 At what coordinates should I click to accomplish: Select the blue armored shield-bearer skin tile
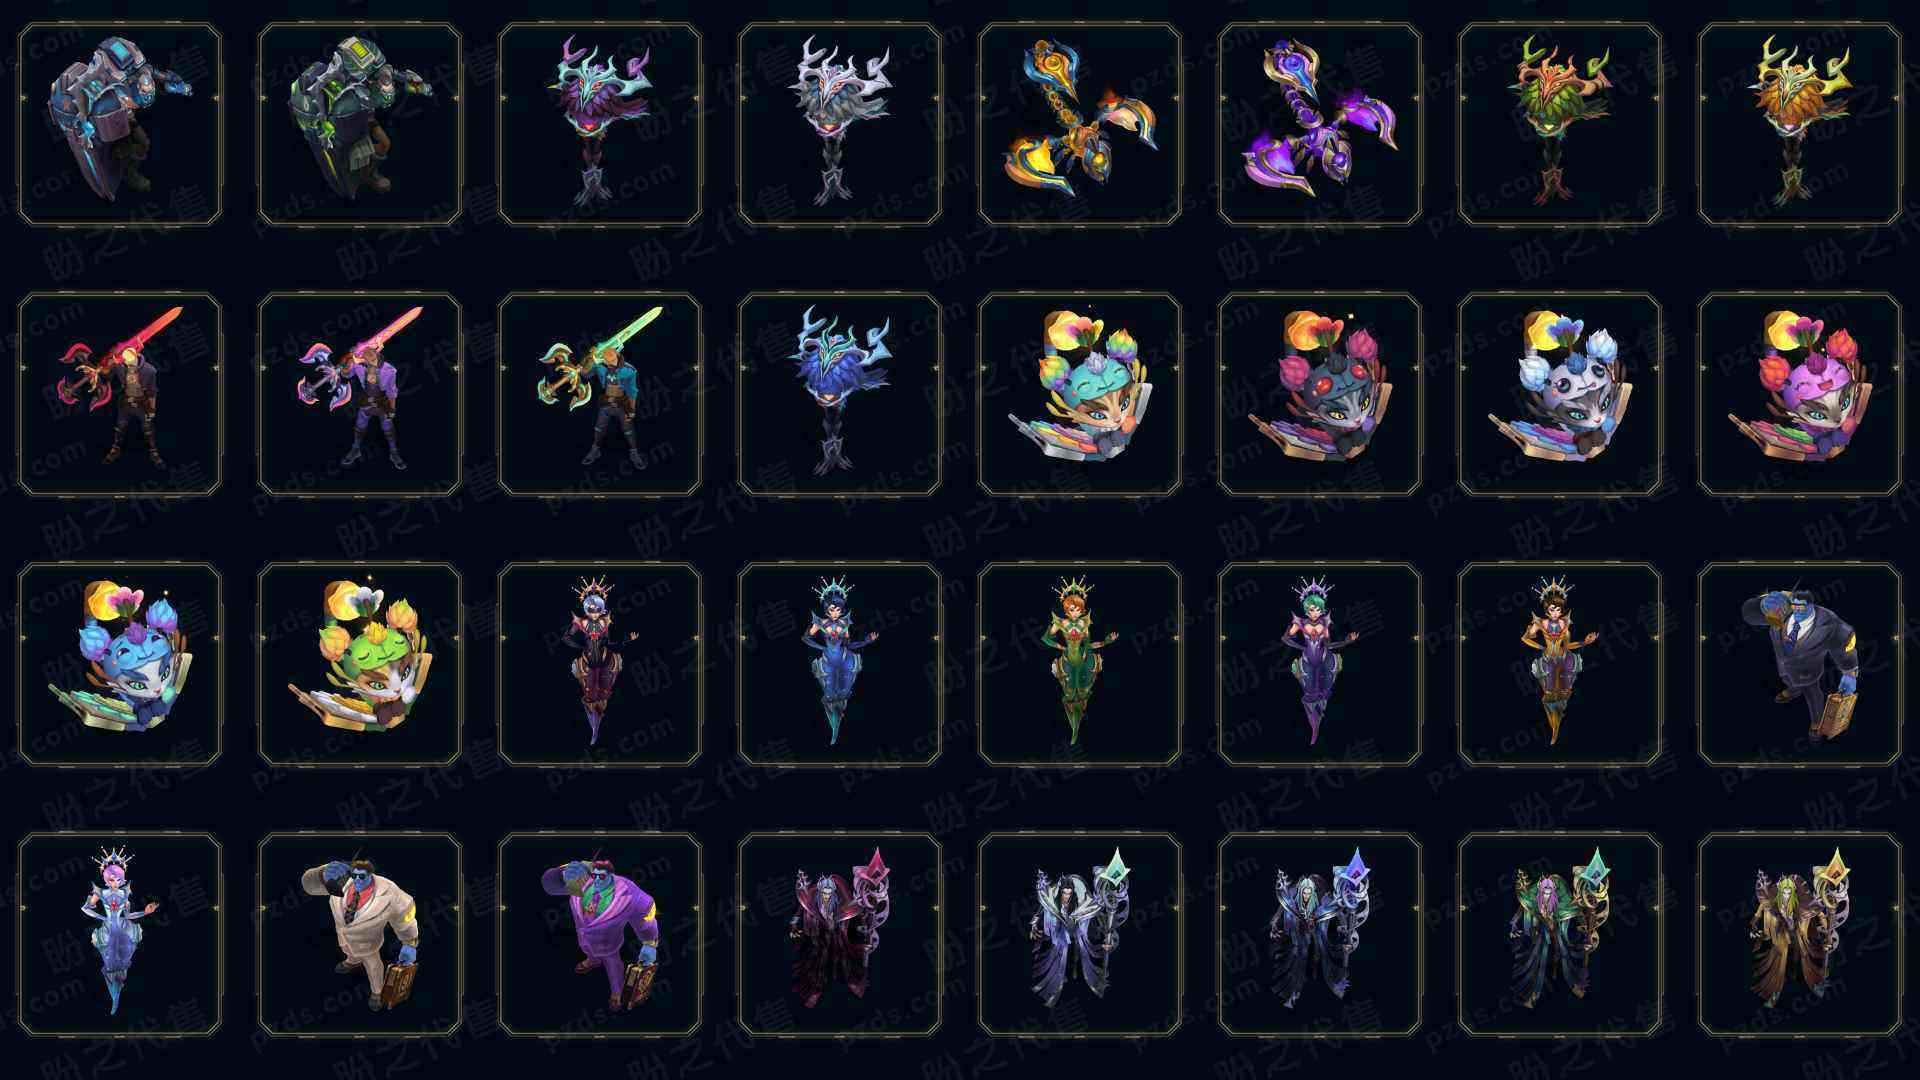coord(120,124)
